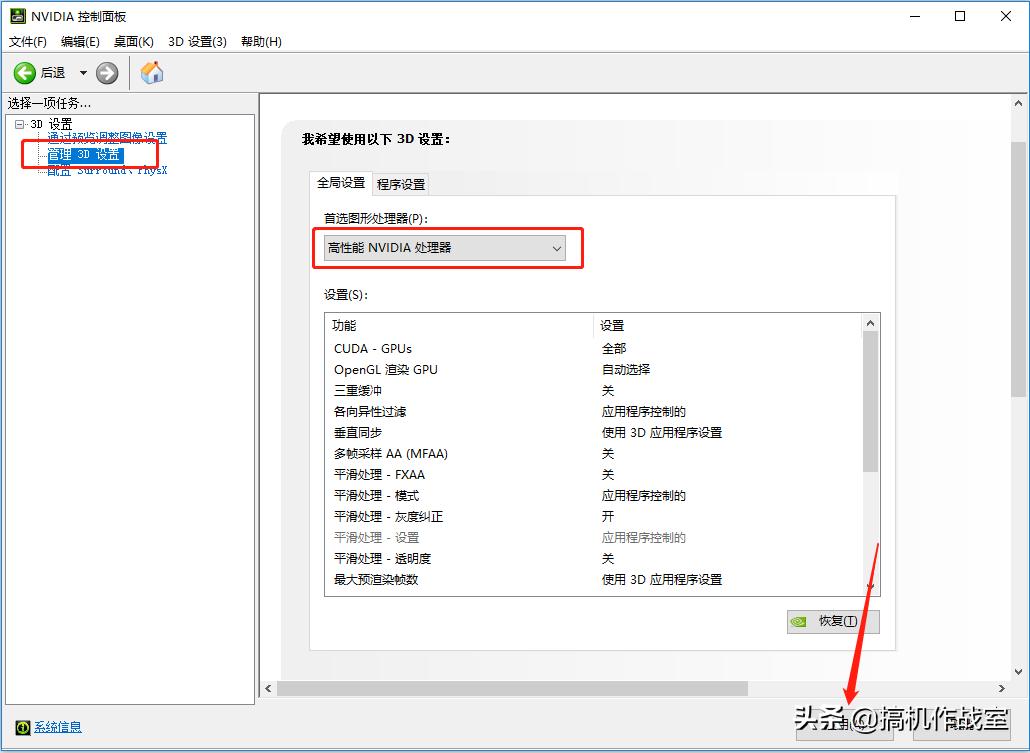Click the Forward navigation arrow
1030x753 pixels.
click(106, 72)
